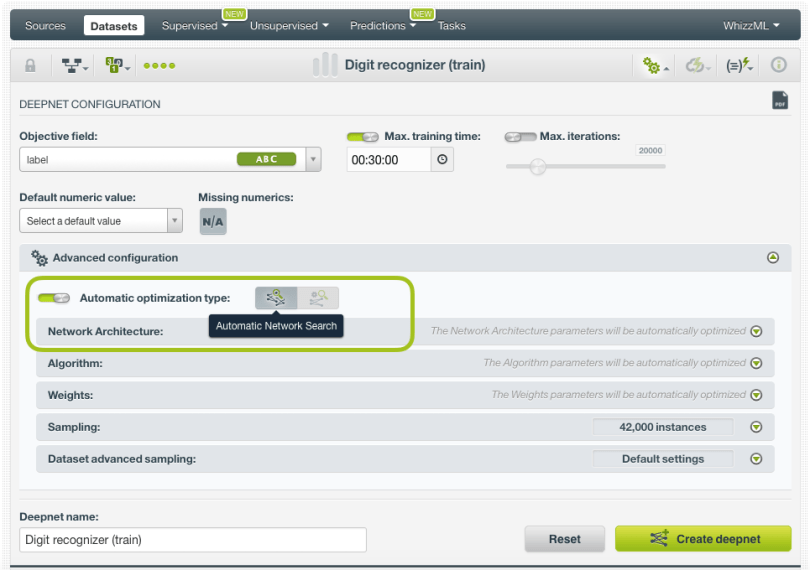Select Automatic Network Search icon

pyautogui.click(x=276, y=298)
